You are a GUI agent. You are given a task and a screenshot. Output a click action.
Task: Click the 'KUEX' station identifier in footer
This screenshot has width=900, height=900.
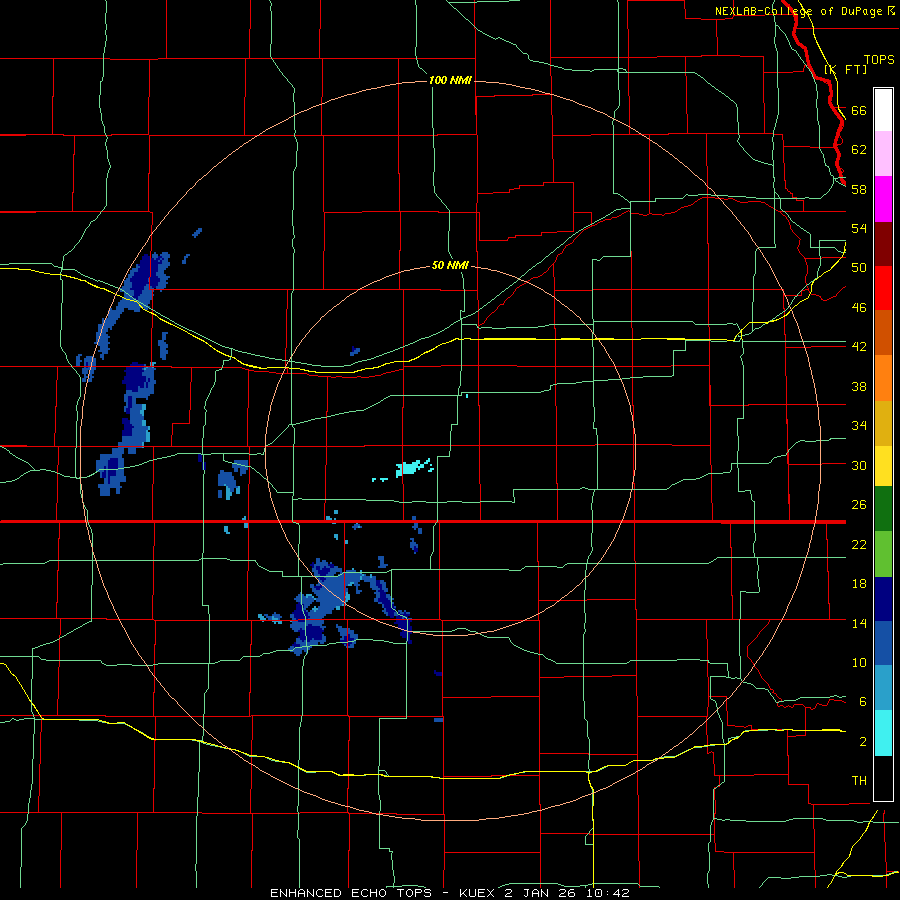click(479, 893)
